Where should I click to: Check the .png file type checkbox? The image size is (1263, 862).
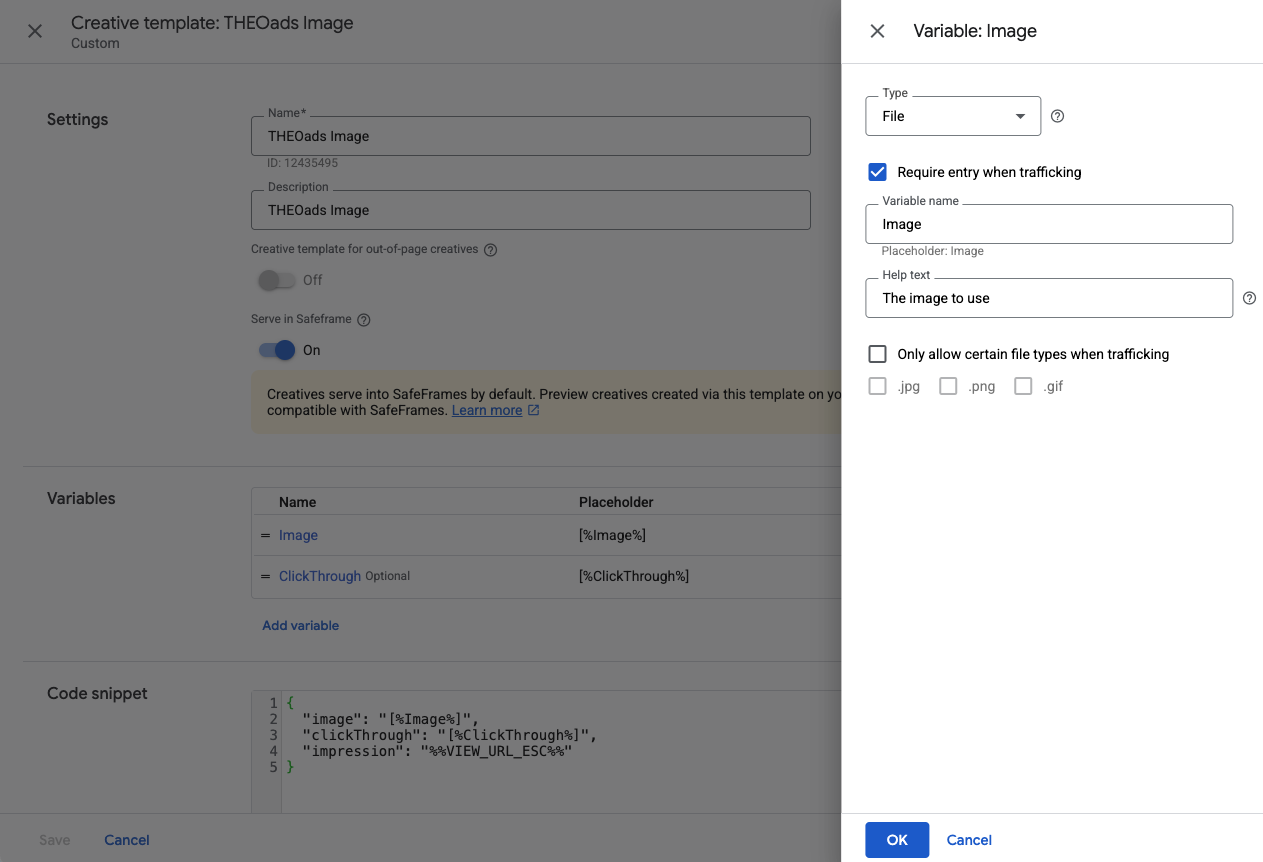(948, 385)
